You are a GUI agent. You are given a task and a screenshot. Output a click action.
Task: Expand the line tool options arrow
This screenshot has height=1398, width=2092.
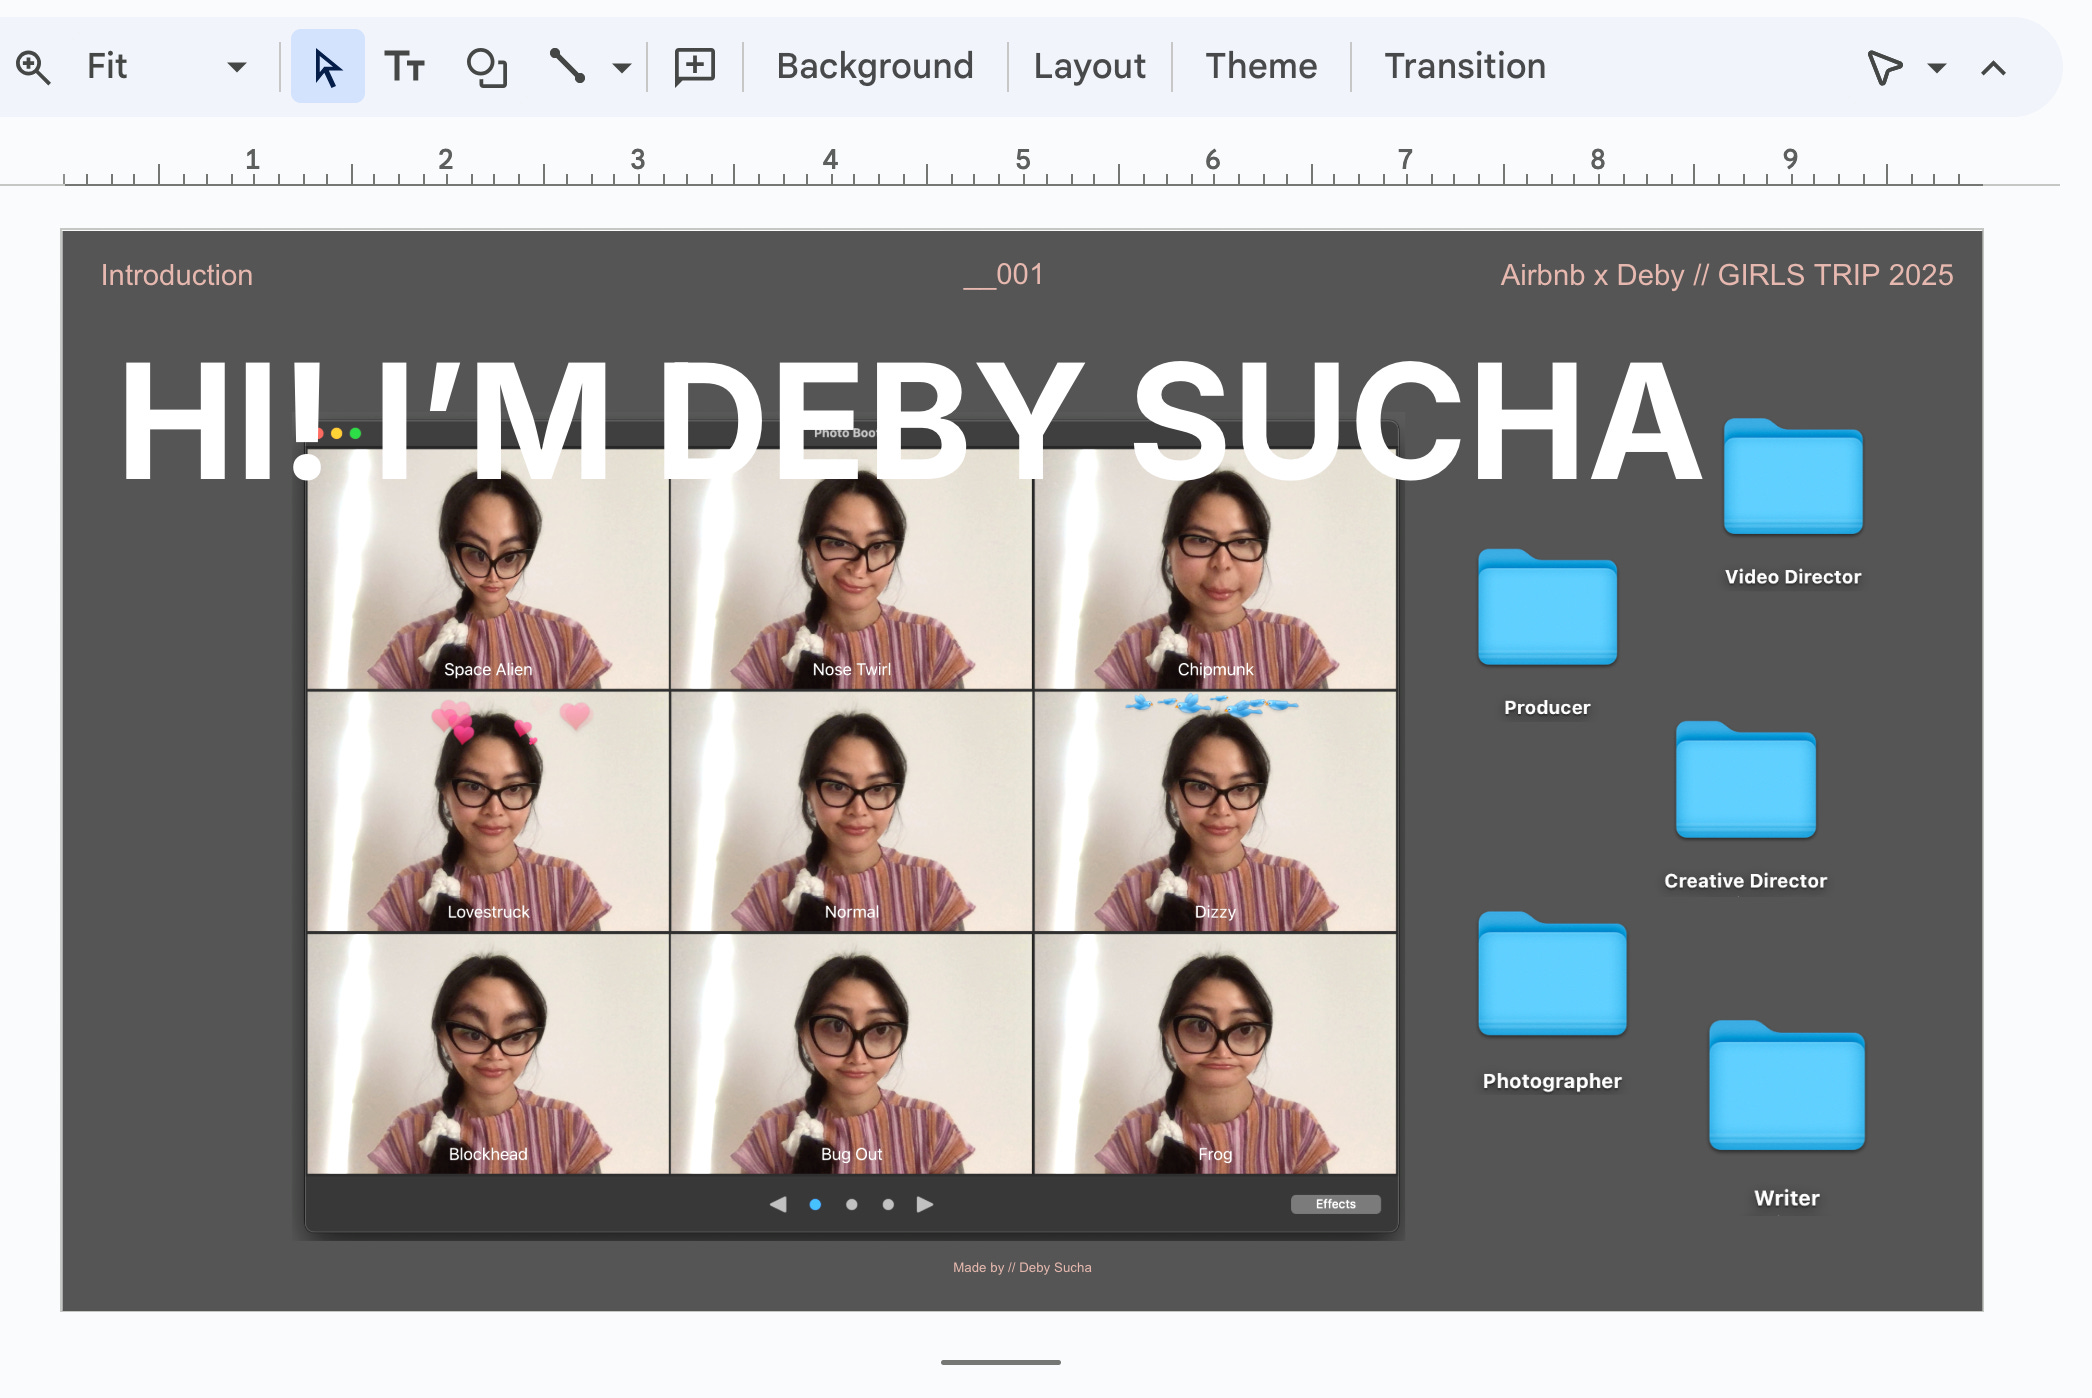(x=622, y=67)
